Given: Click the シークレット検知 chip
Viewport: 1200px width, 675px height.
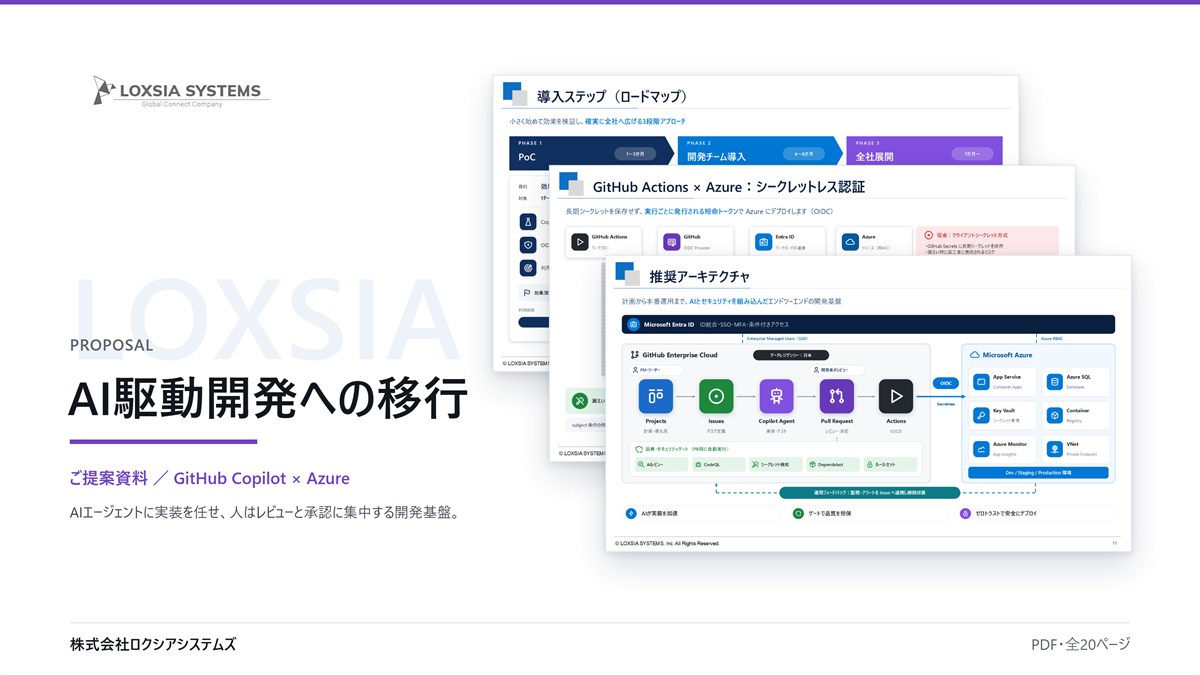Looking at the screenshot, I should click(776, 465).
